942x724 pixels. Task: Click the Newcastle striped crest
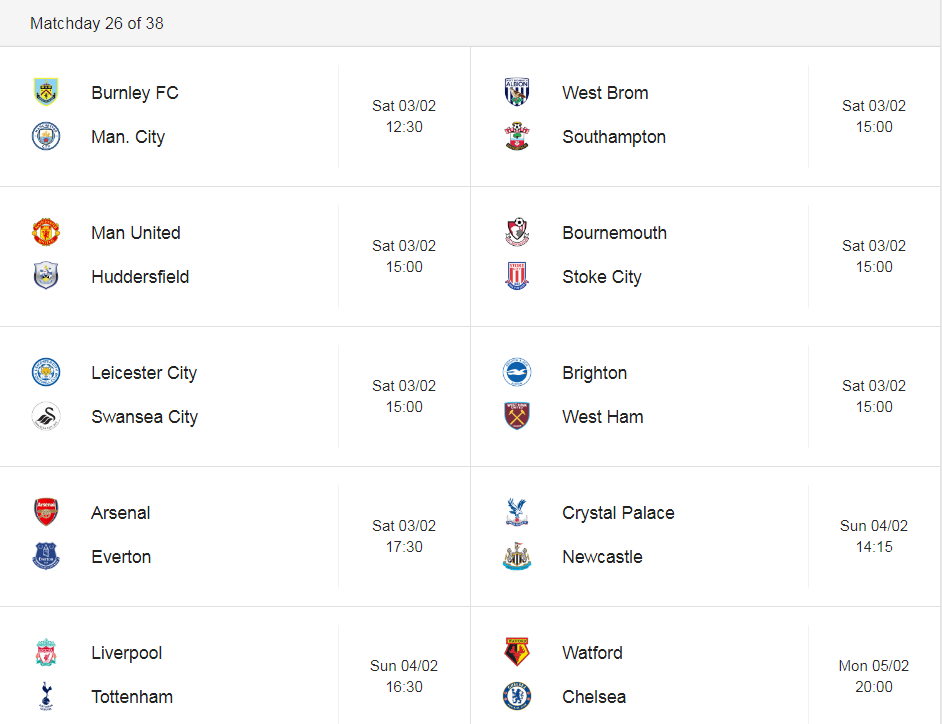click(x=517, y=556)
